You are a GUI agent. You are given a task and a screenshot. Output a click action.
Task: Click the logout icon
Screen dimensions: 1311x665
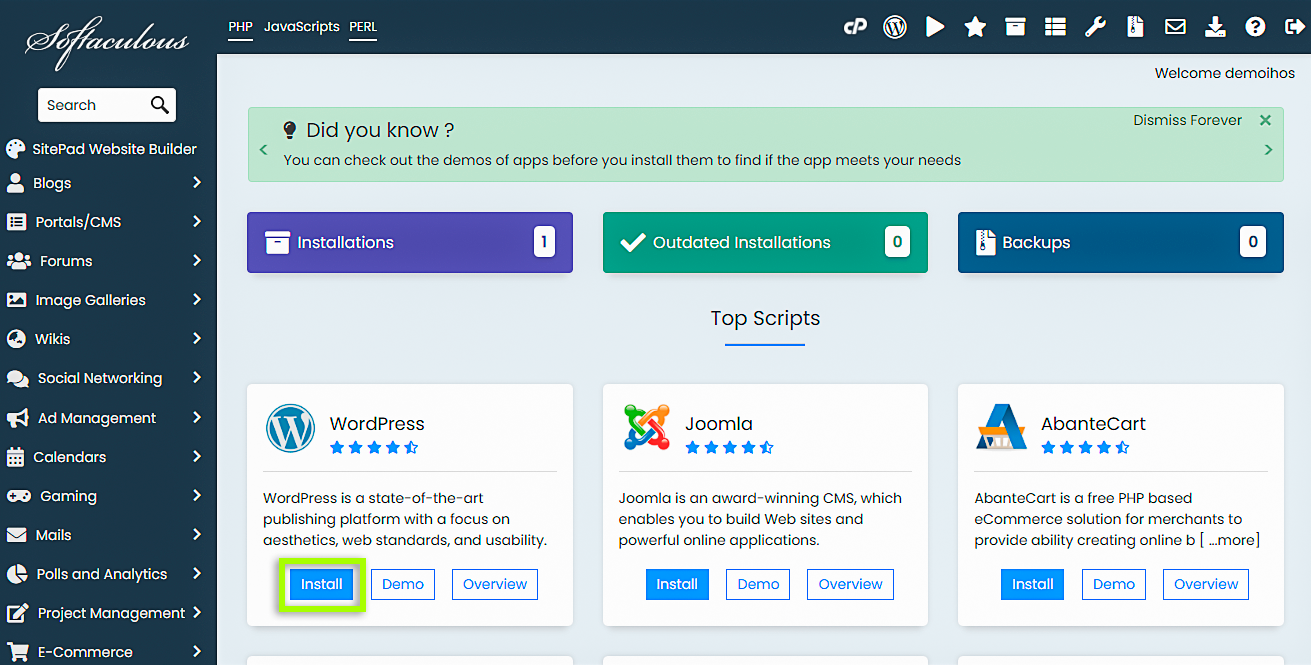1294,27
